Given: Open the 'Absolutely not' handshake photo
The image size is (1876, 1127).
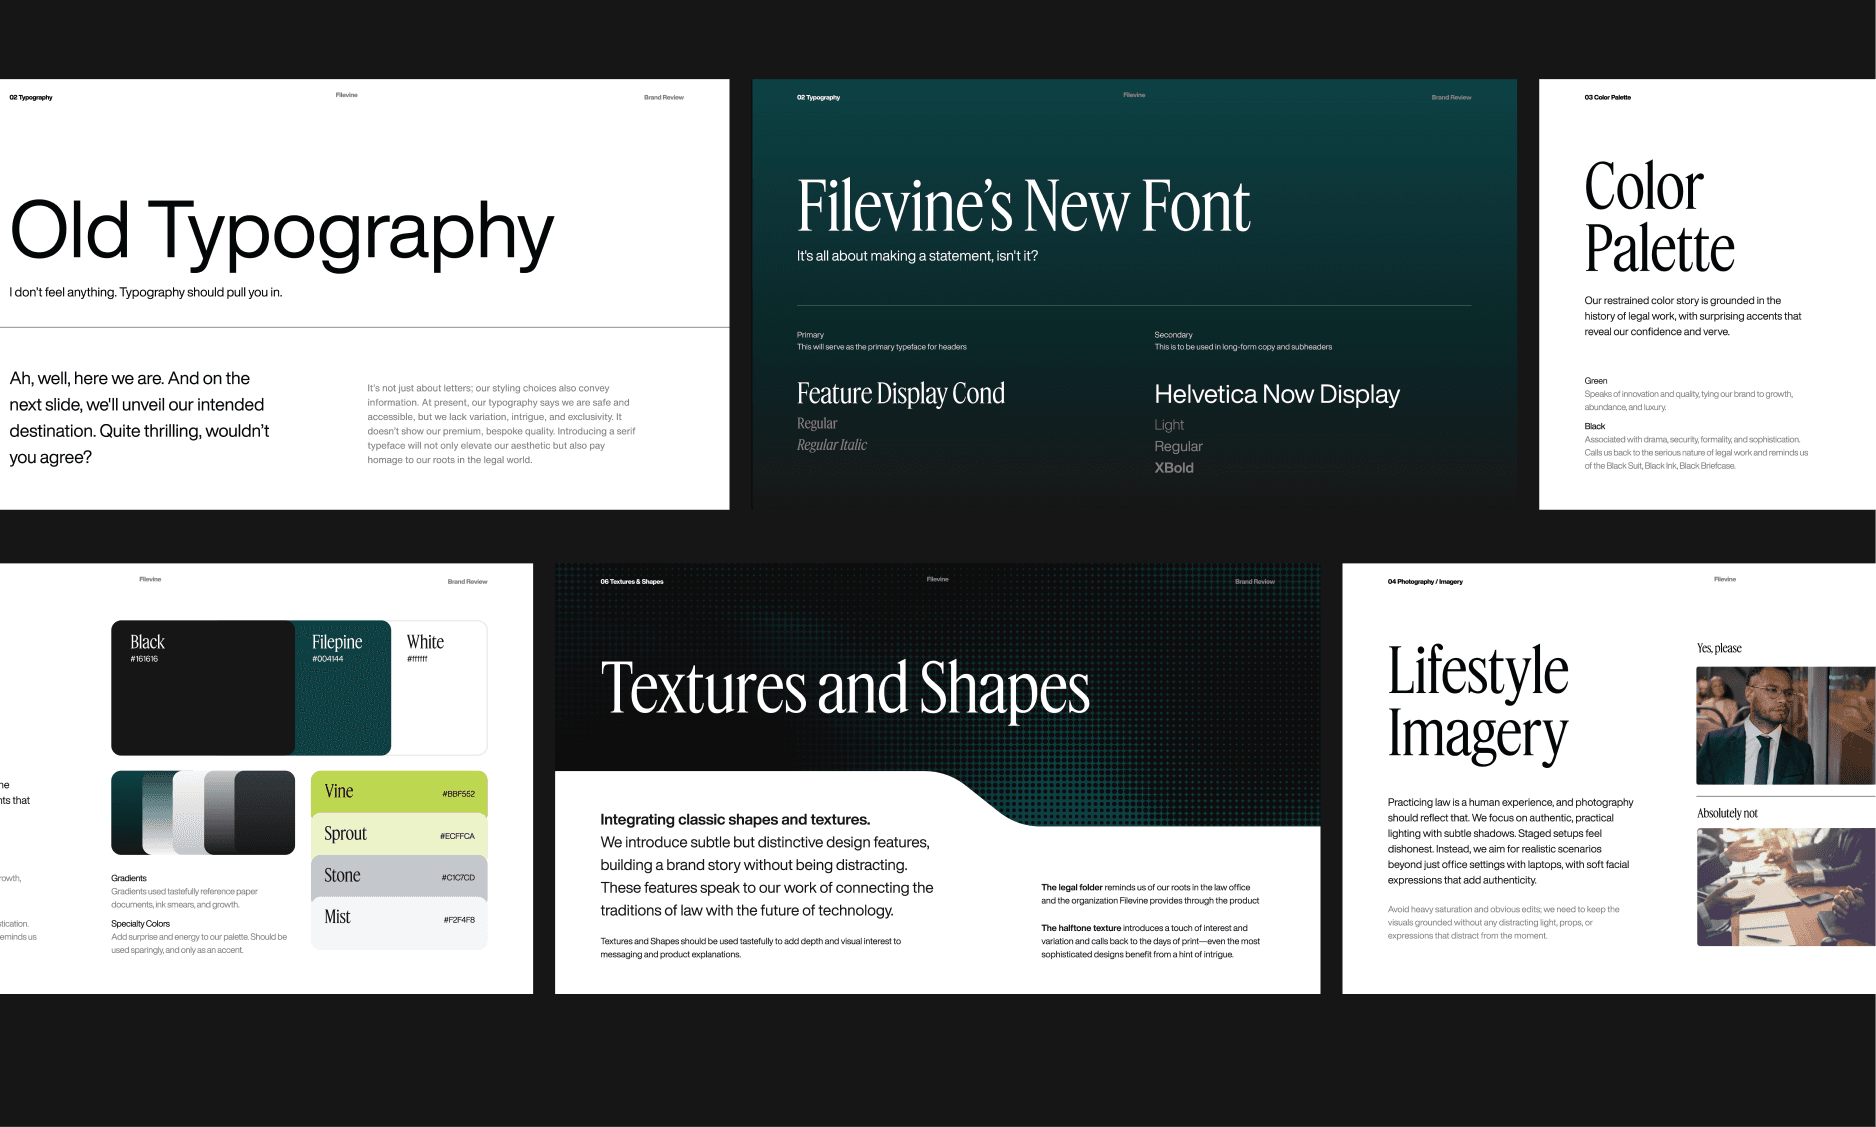Looking at the screenshot, I should [1786, 887].
